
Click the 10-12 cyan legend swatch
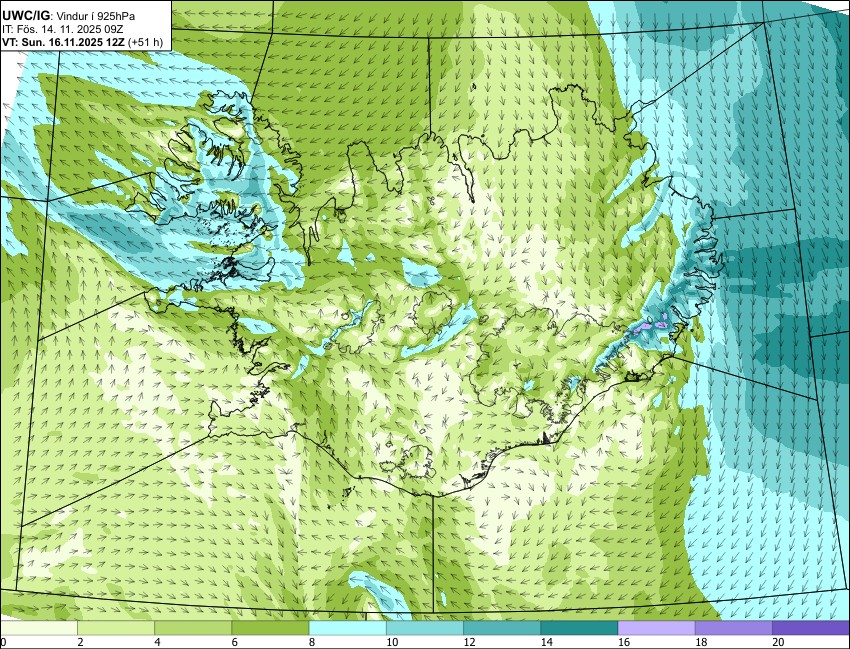[x=424, y=628]
